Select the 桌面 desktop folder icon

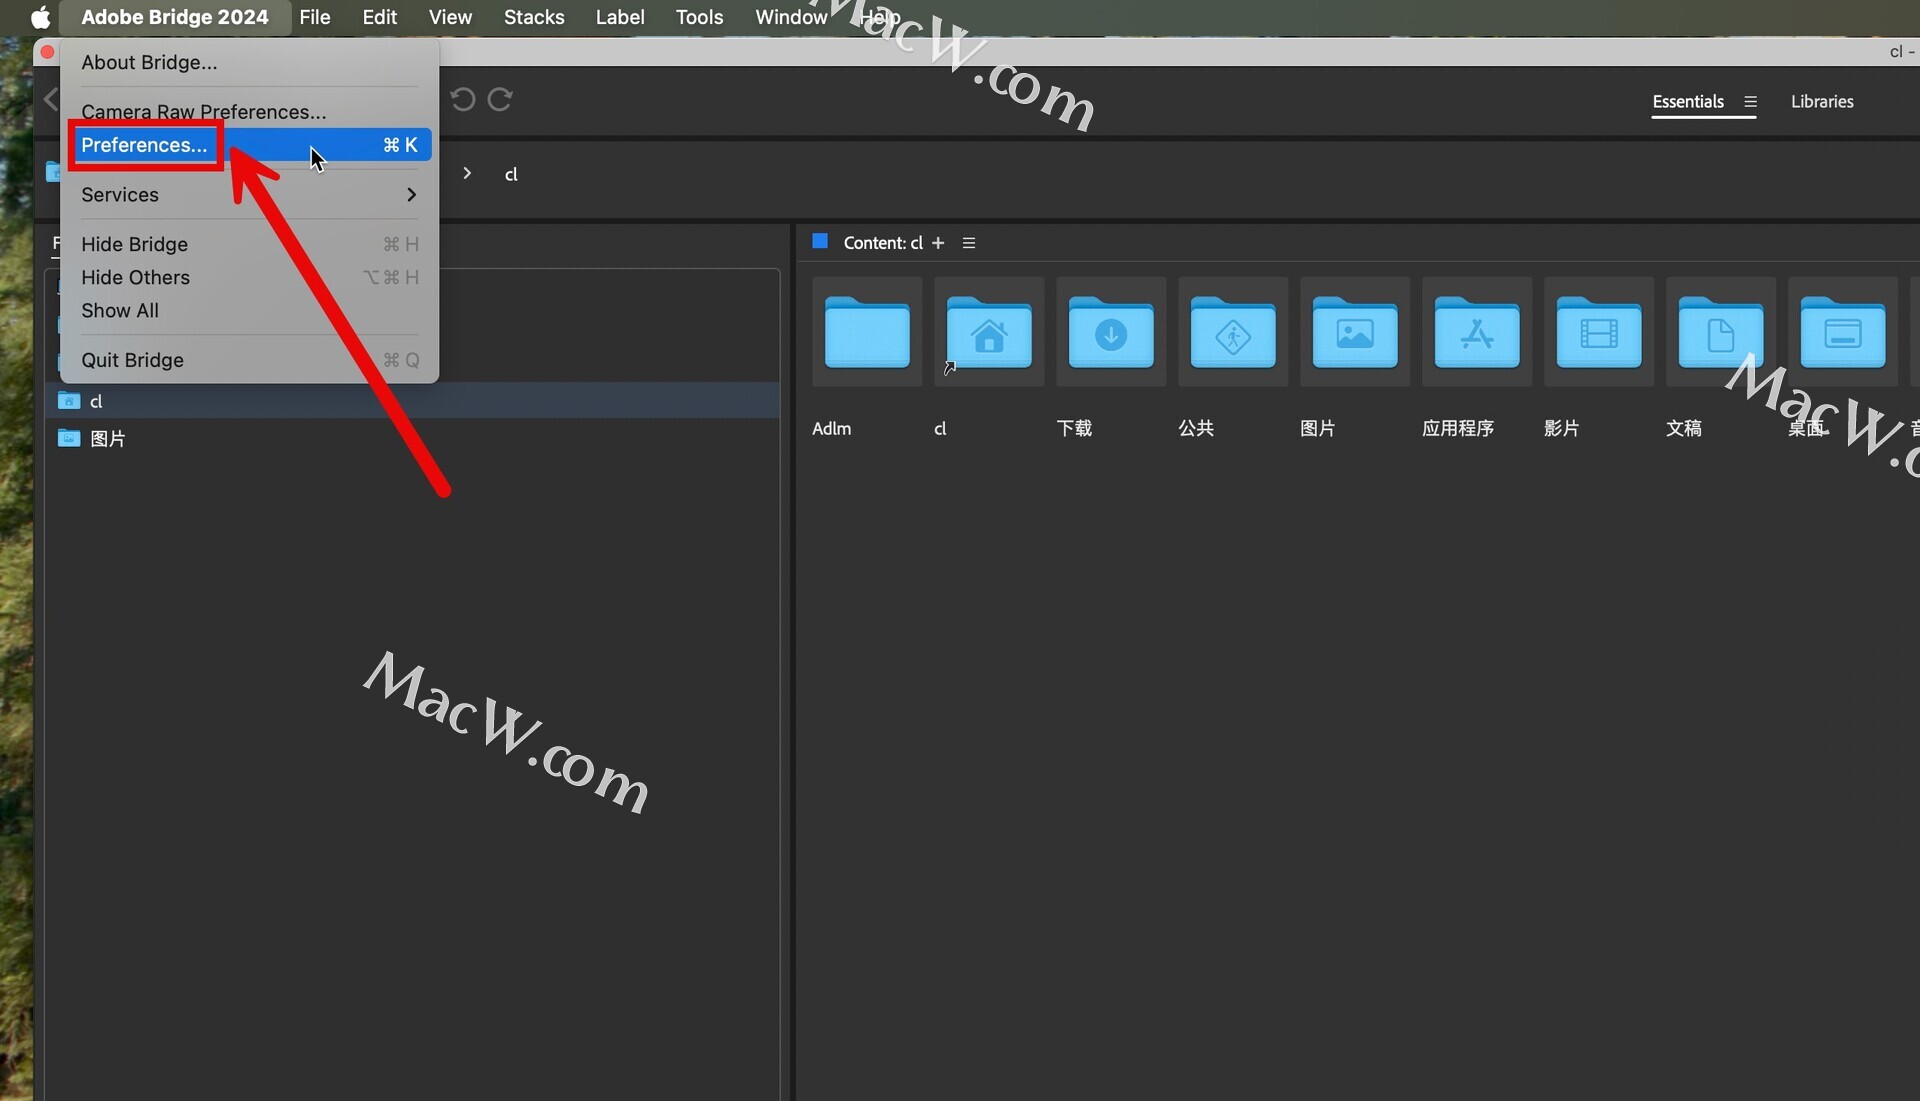(x=1843, y=332)
